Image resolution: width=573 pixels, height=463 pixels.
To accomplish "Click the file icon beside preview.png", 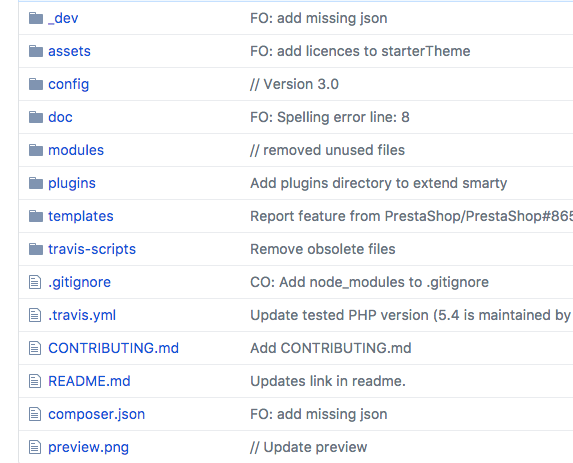I will pyautogui.click(x=35, y=447).
